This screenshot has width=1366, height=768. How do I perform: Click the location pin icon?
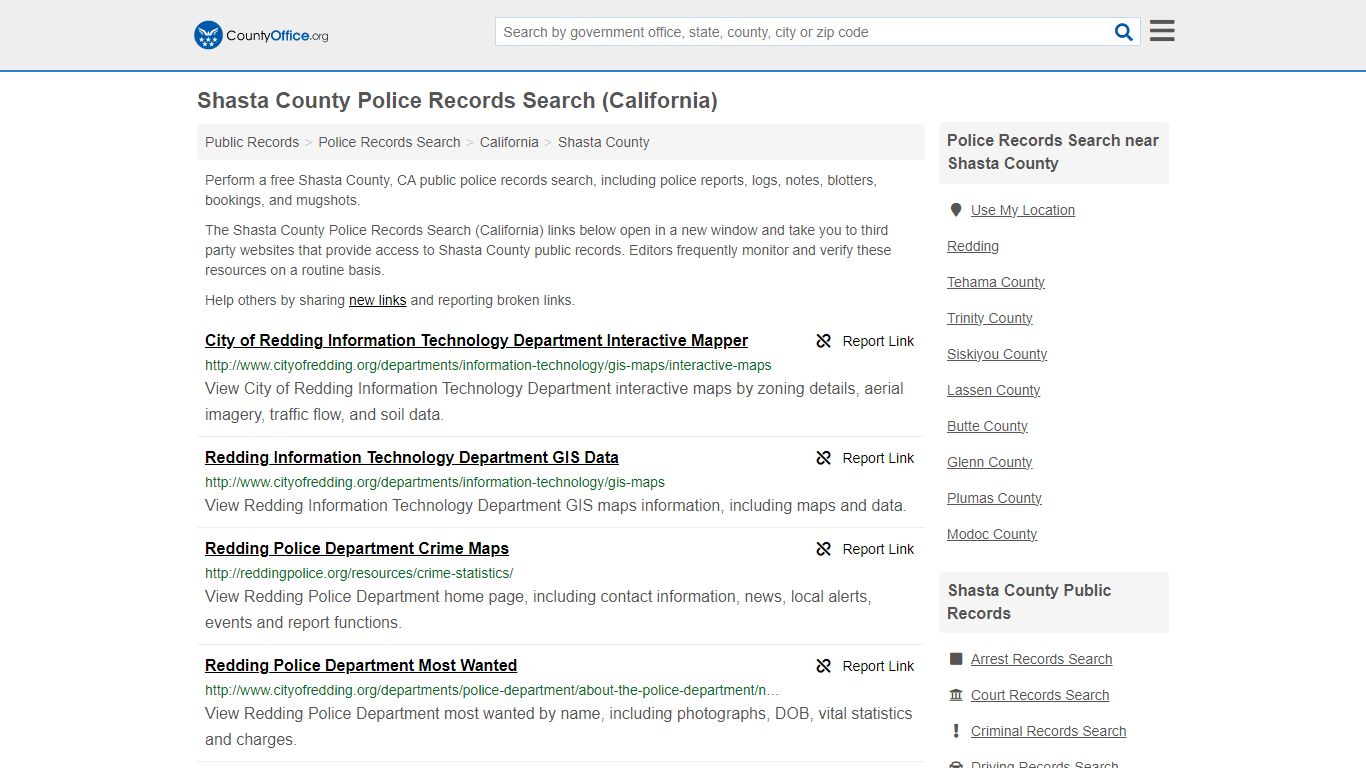click(x=956, y=210)
